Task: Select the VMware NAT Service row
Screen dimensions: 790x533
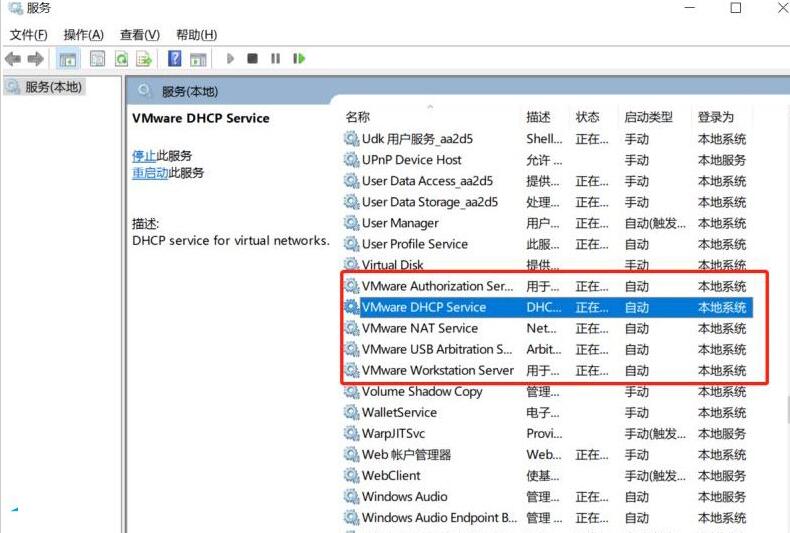Action: point(548,328)
